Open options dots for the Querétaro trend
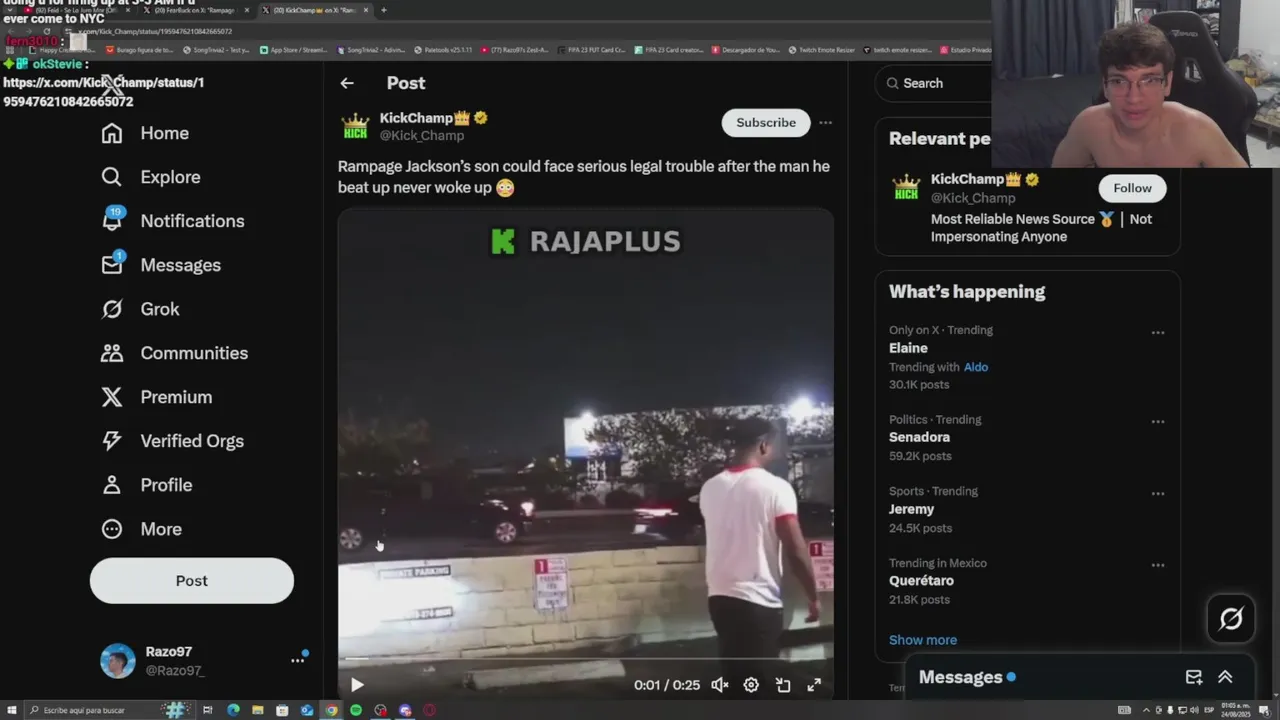The width and height of the screenshot is (1280, 720). 1158,565
